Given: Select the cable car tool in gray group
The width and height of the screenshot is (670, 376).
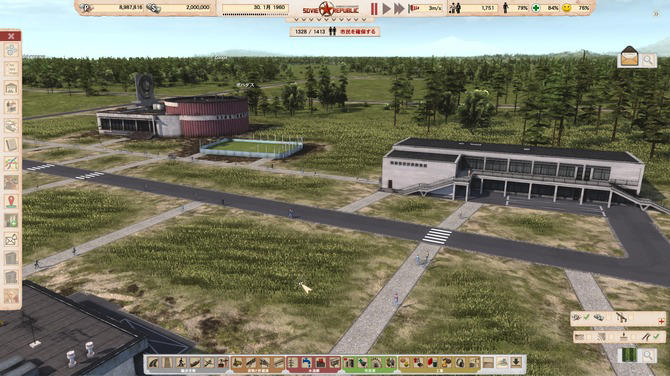Looking at the screenshot, I should (x=223, y=362).
